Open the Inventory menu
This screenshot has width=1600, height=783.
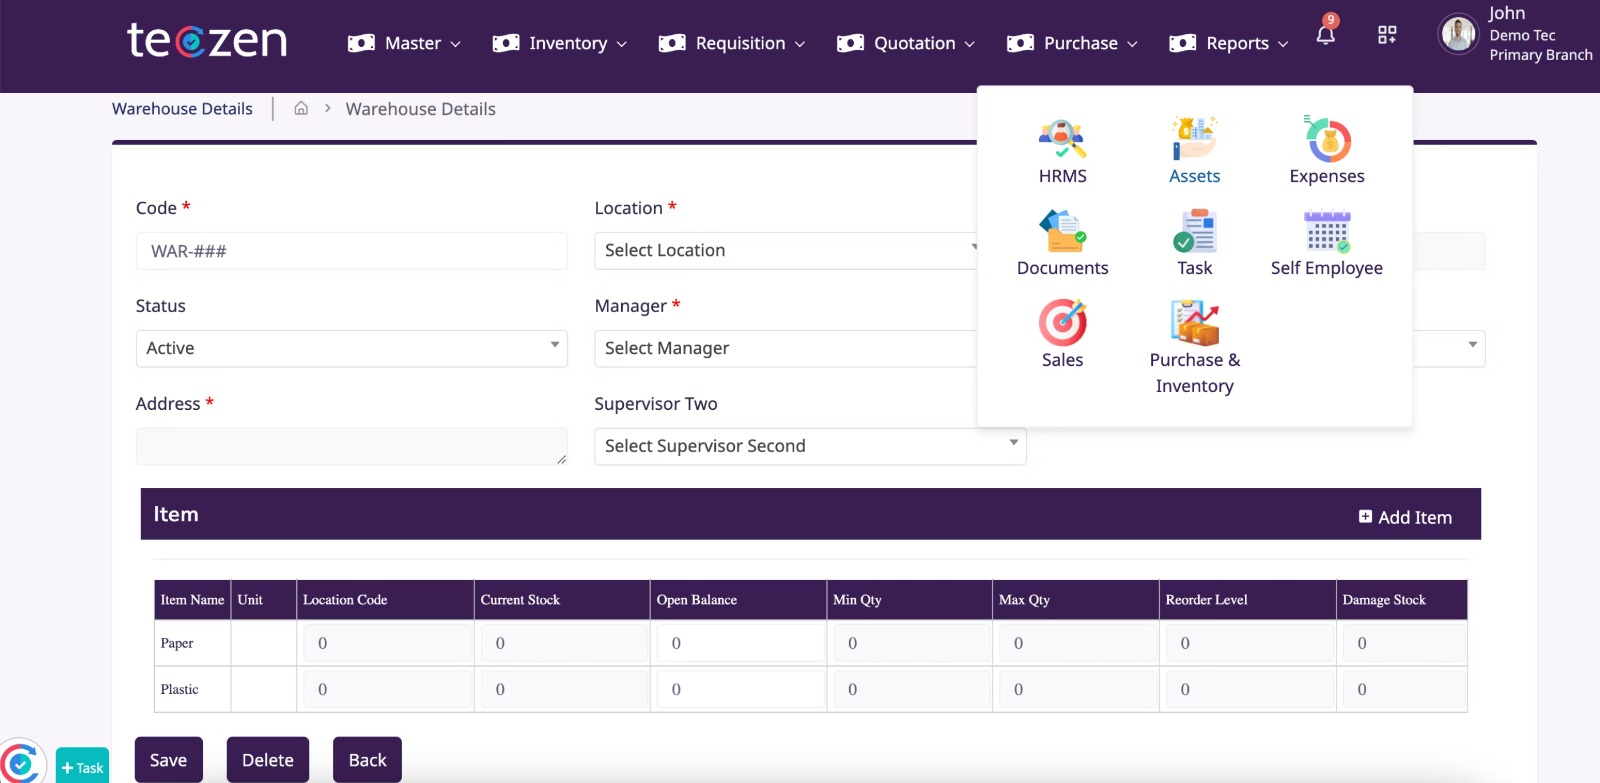click(560, 44)
